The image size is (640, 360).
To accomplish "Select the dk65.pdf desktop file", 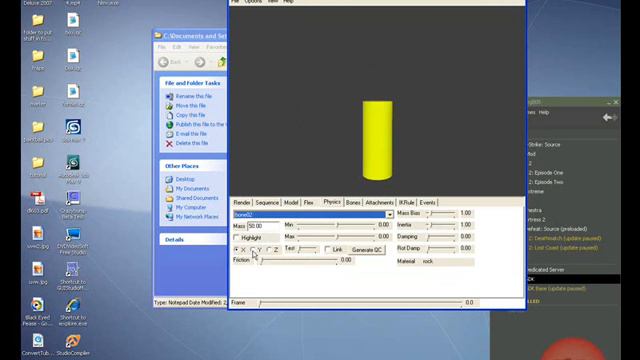I will point(38,203).
